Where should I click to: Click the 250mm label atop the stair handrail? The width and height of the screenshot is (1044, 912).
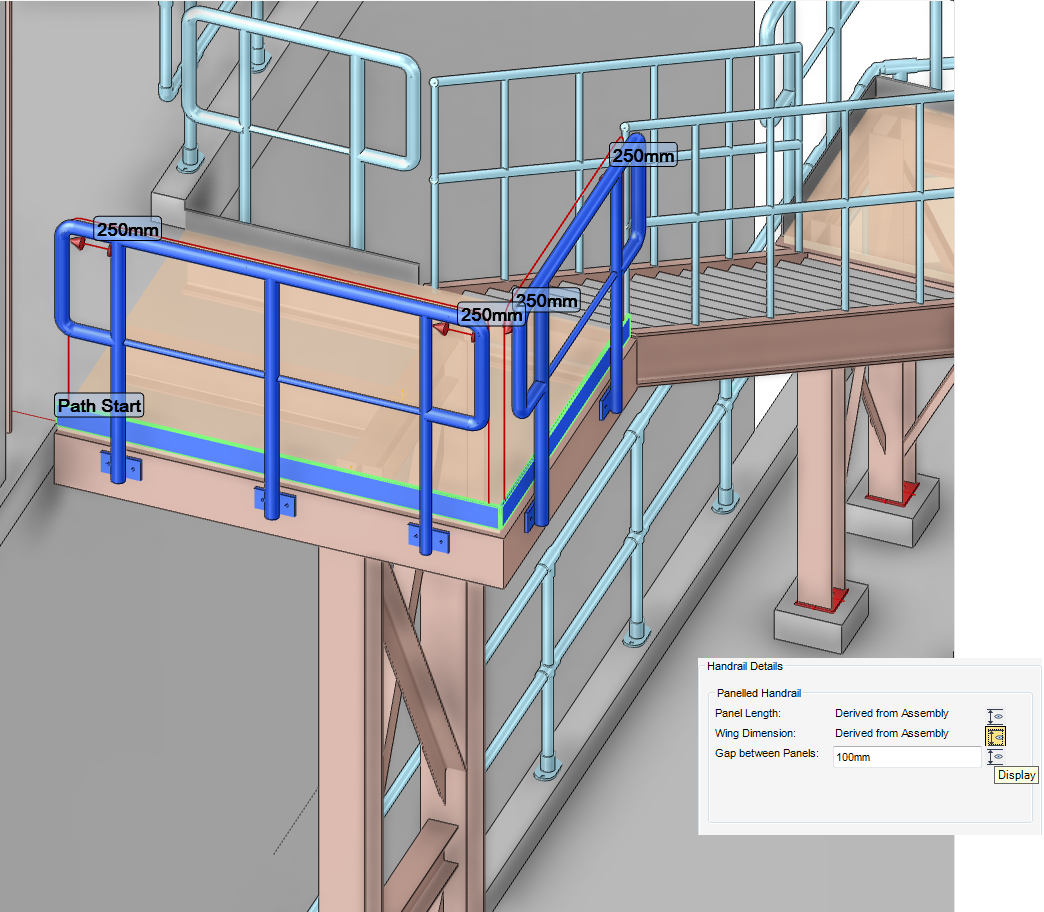[x=643, y=156]
